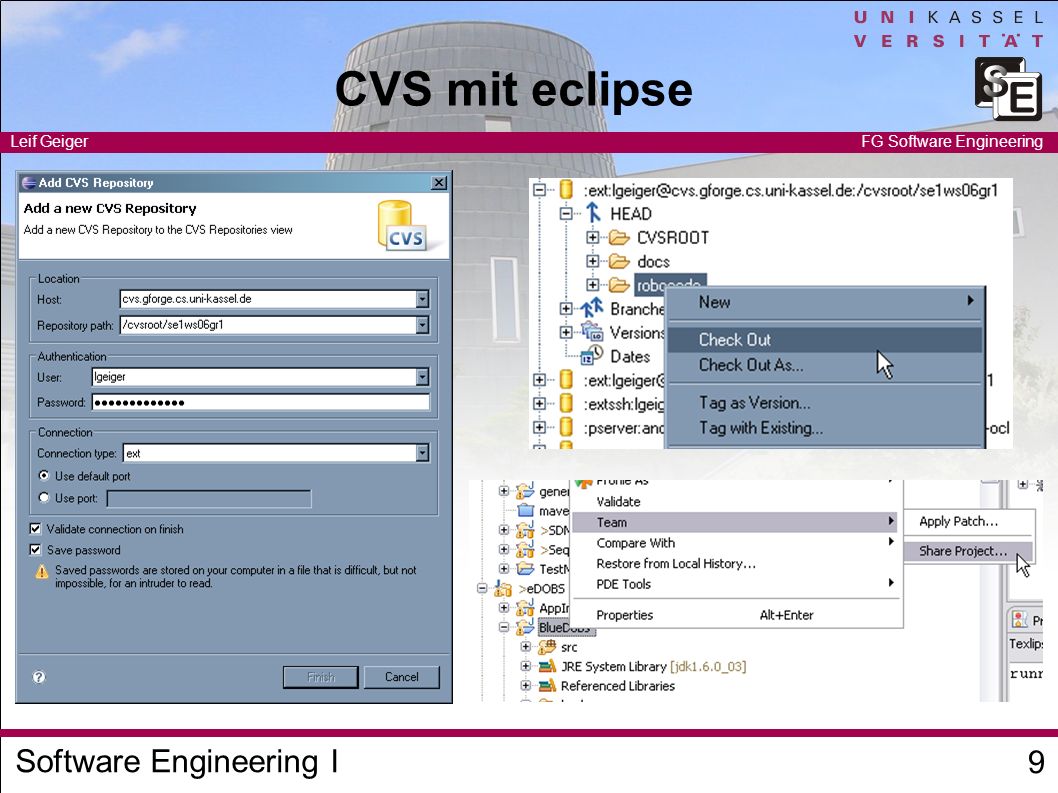Viewport: 1058px width, 793px height.
Task: Collapse the >eDOBS project node
Action: tap(482, 589)
